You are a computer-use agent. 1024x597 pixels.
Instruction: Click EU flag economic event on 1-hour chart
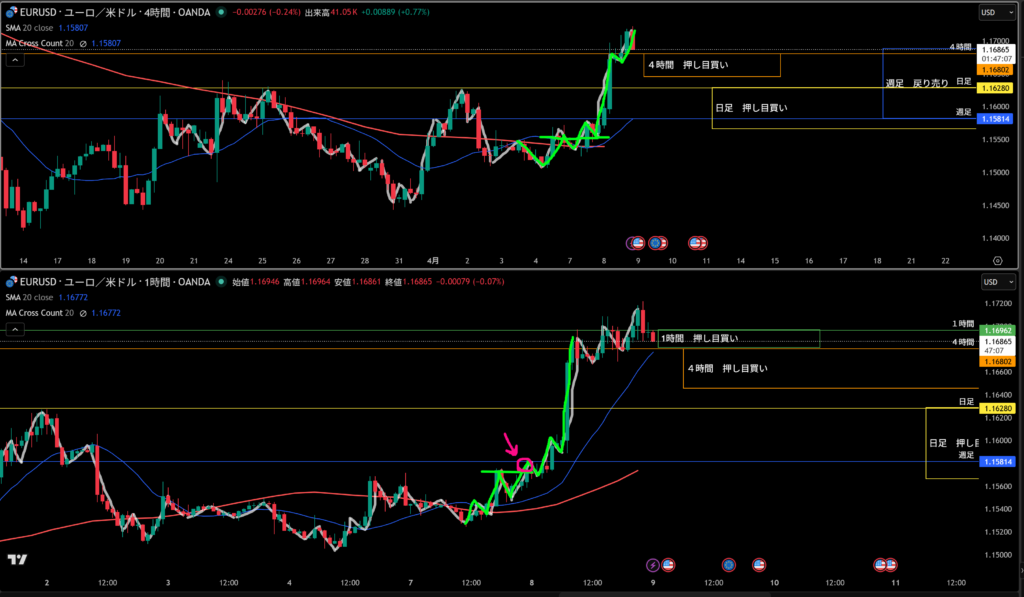click(728, 565)
